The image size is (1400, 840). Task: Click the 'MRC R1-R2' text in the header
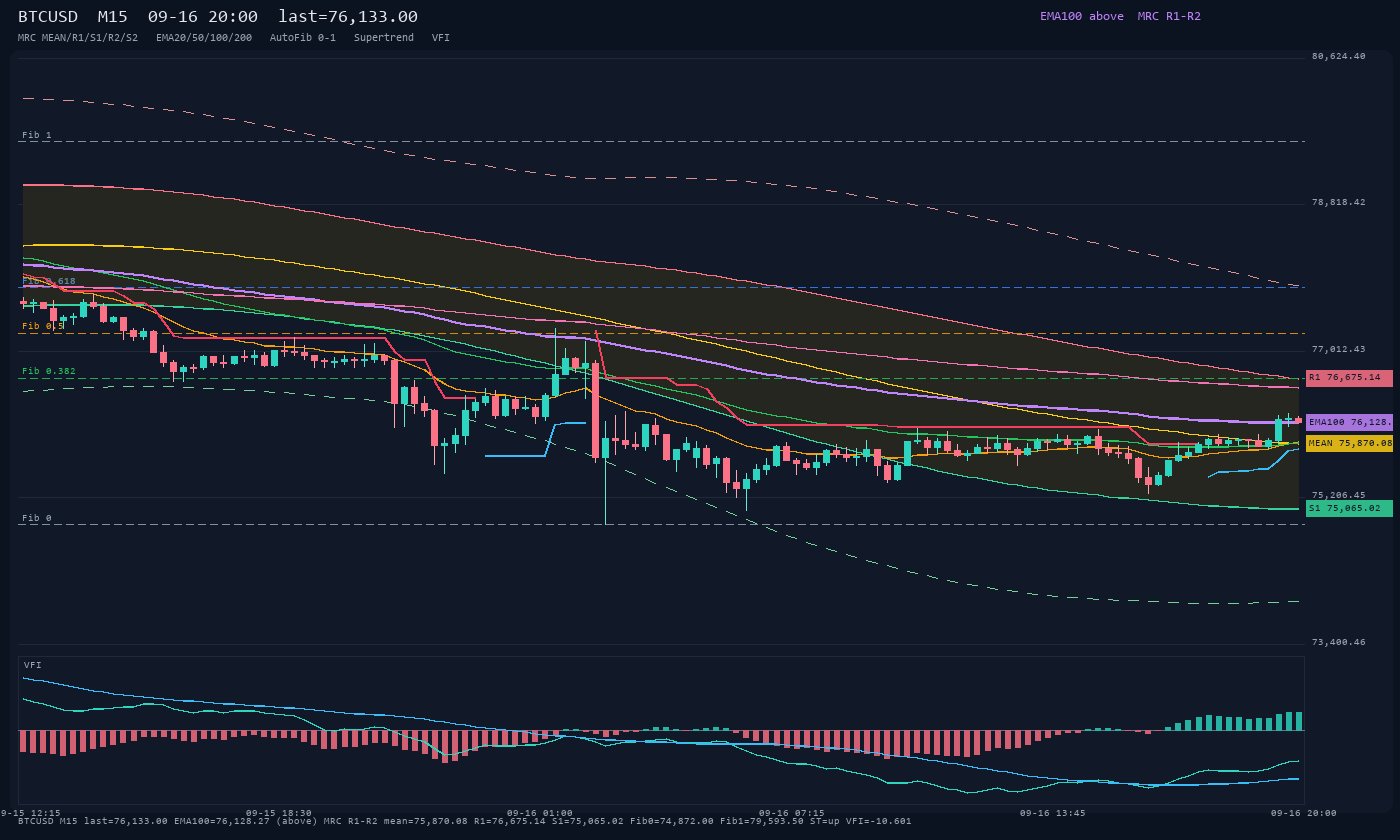point(1169,16)
